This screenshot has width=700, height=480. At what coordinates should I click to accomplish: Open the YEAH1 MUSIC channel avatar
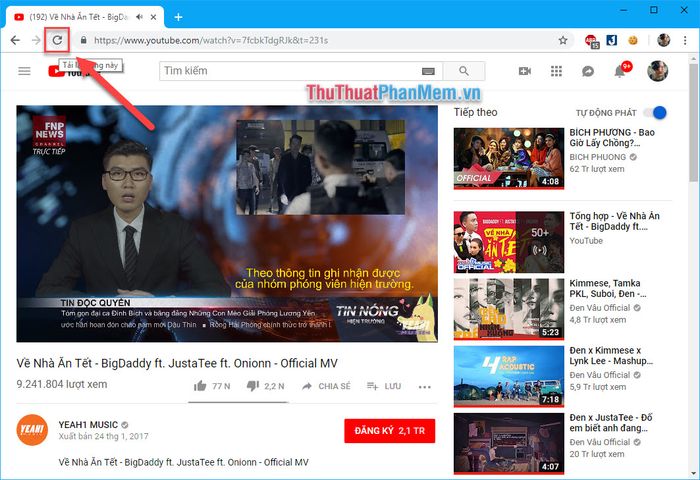coord(32,430)
